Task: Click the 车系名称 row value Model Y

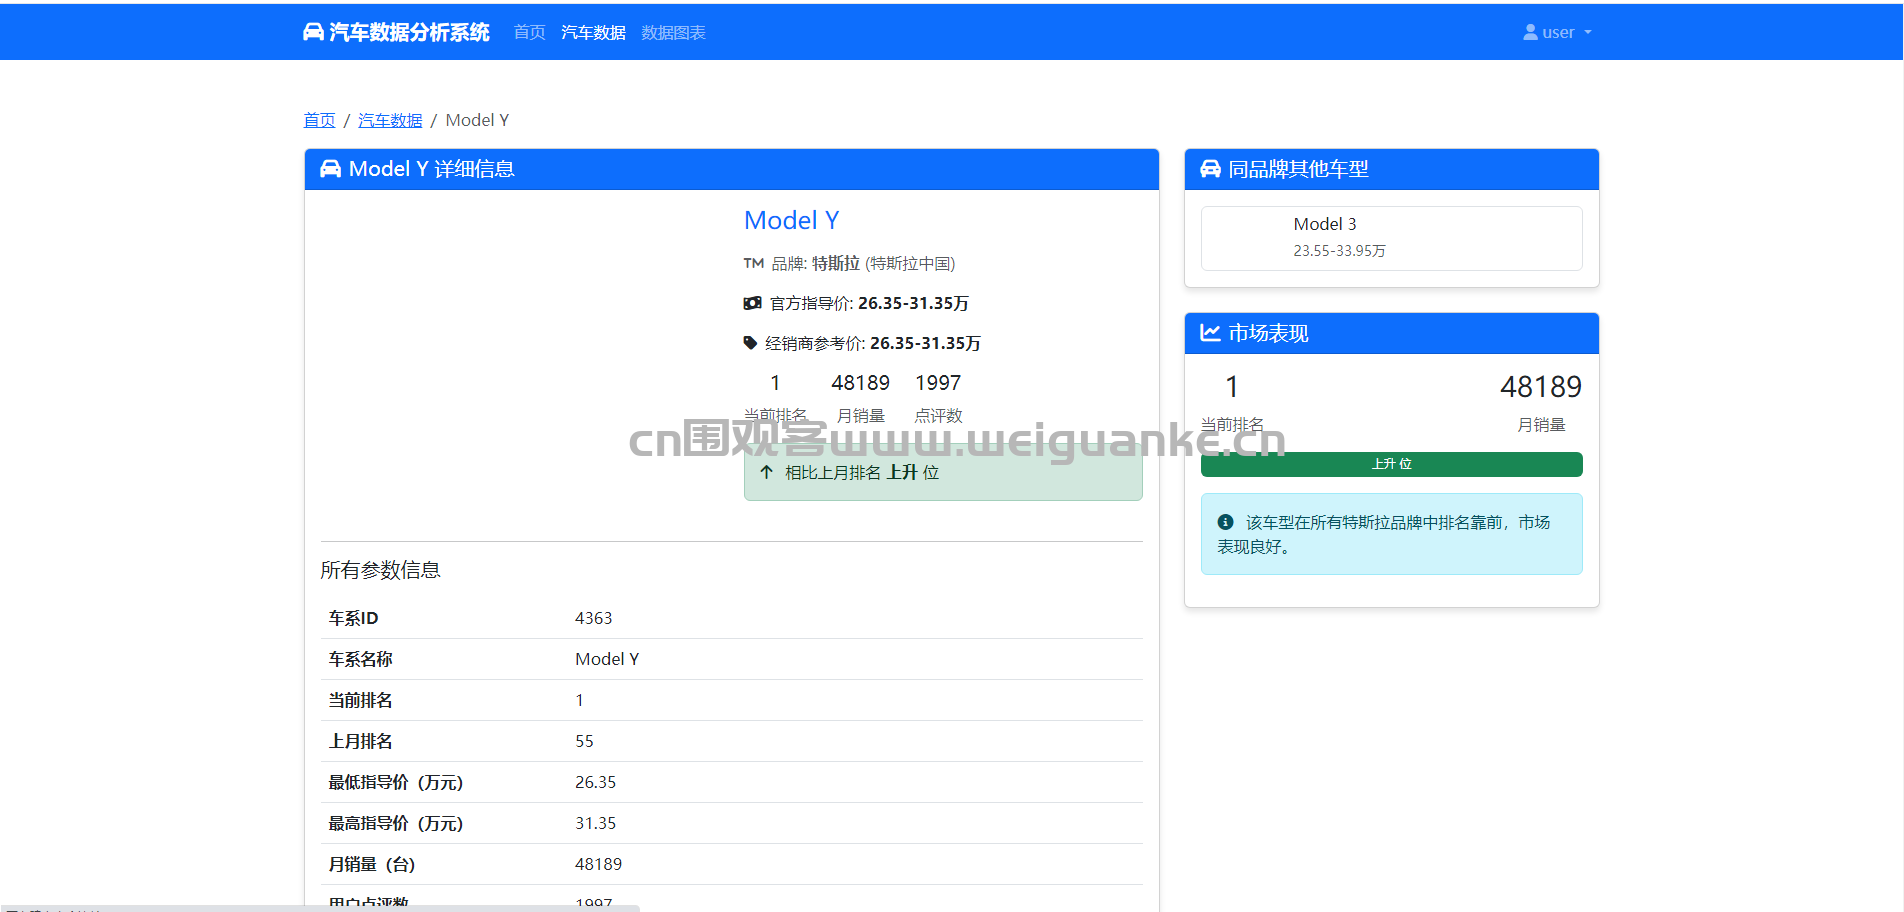Action: point(607,659)
